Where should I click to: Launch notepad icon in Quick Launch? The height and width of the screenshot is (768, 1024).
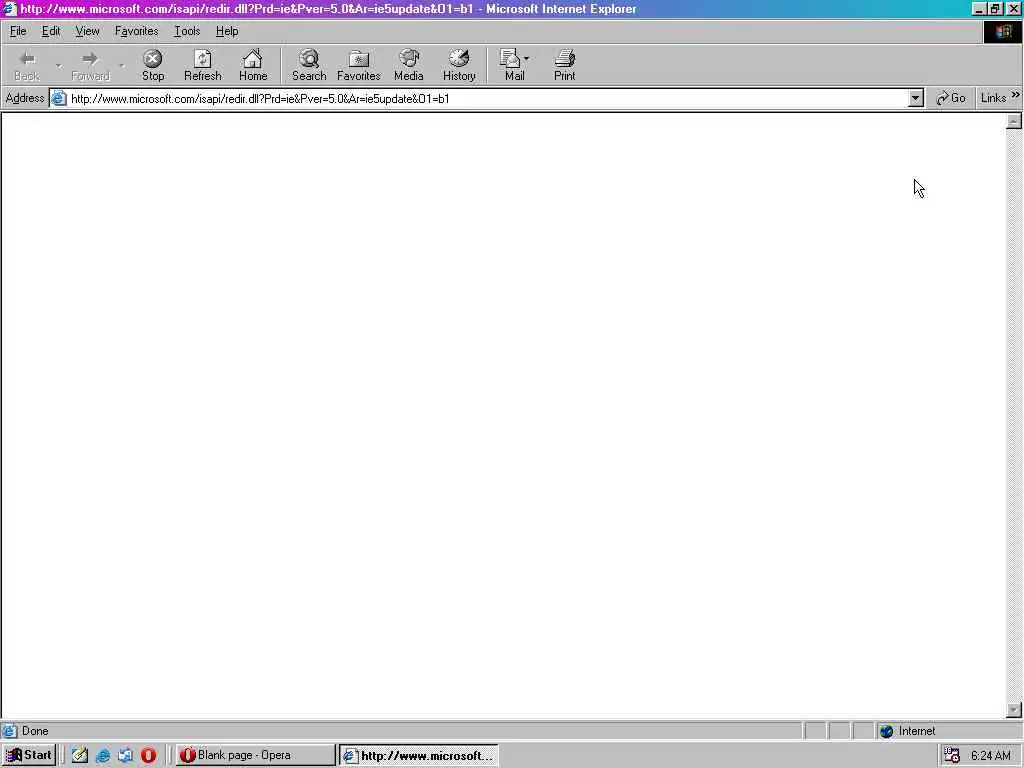tap(80, 756)
